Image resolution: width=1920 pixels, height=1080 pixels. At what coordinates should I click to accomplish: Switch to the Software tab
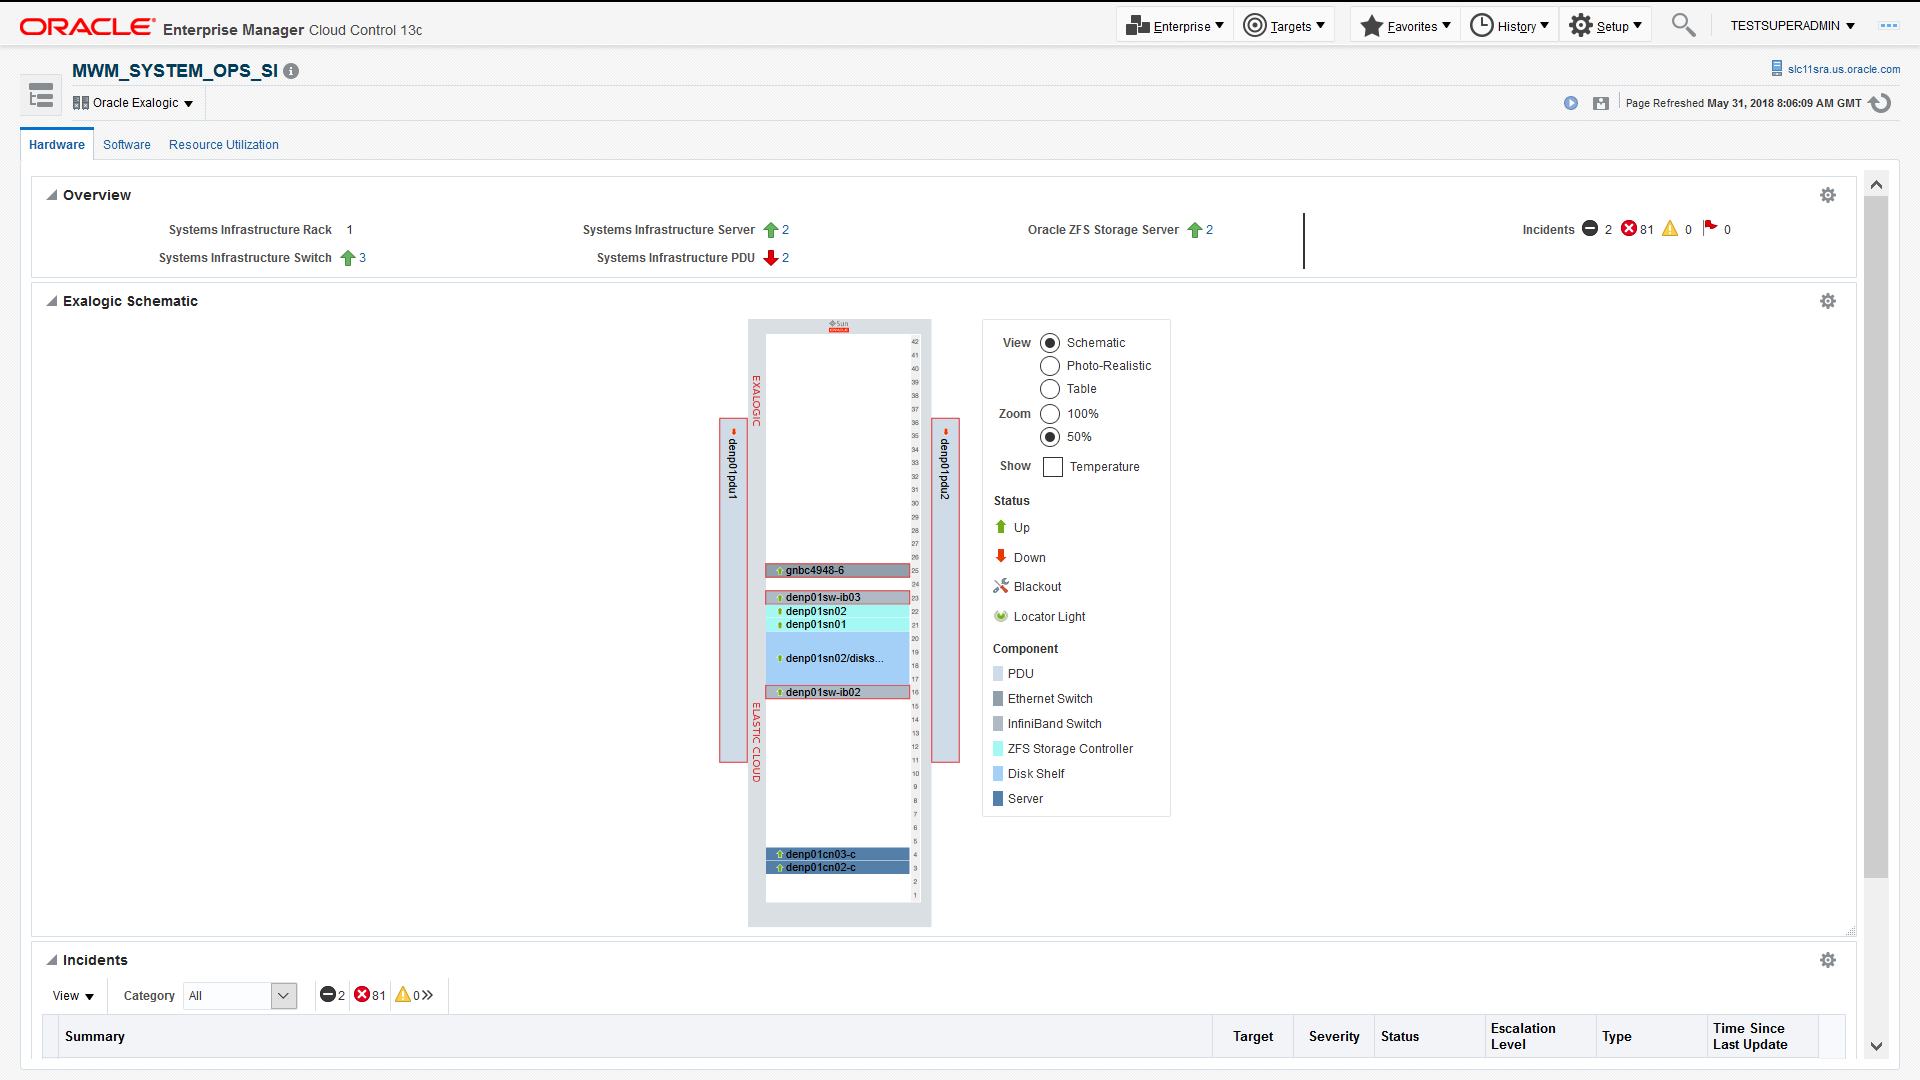(x=127, y=145)
